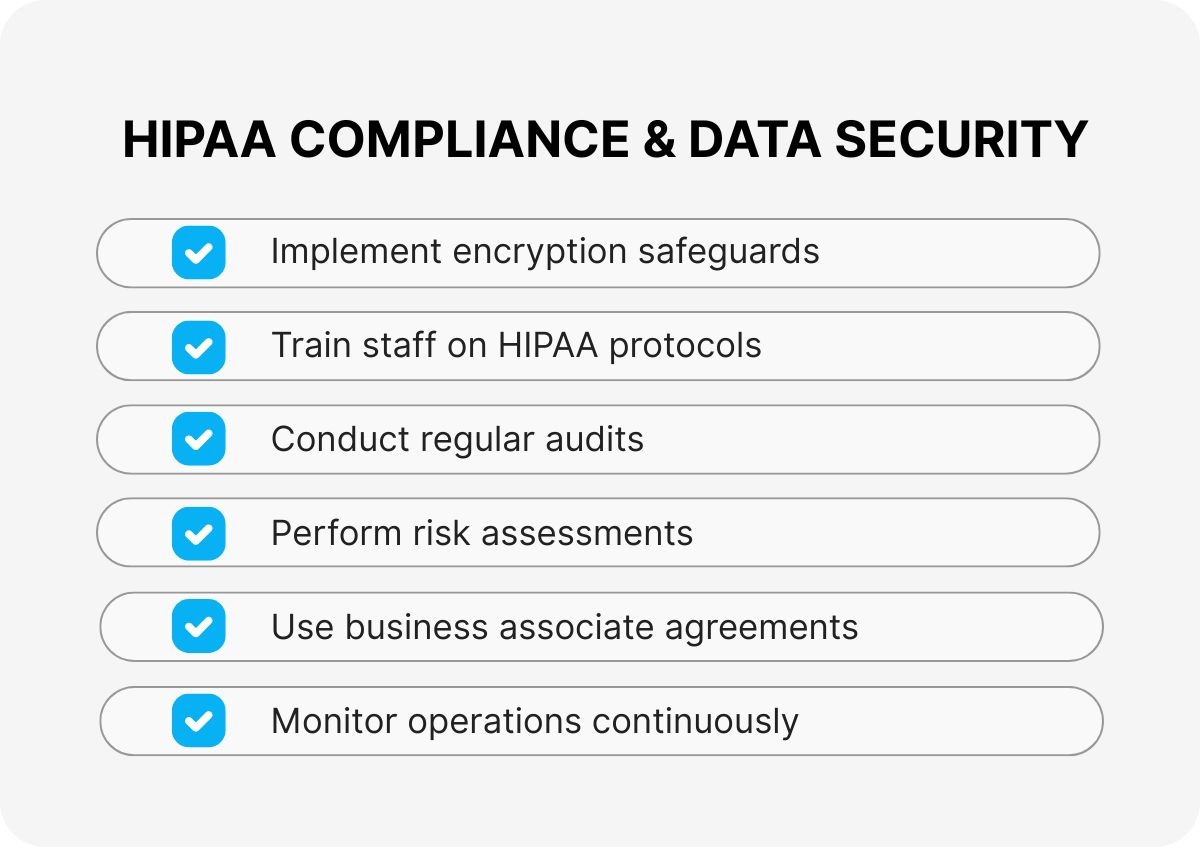This screenshot has height=851, width=1200.
Task: Click the 'Conduct regular audits' text
Action: (457, 439)
